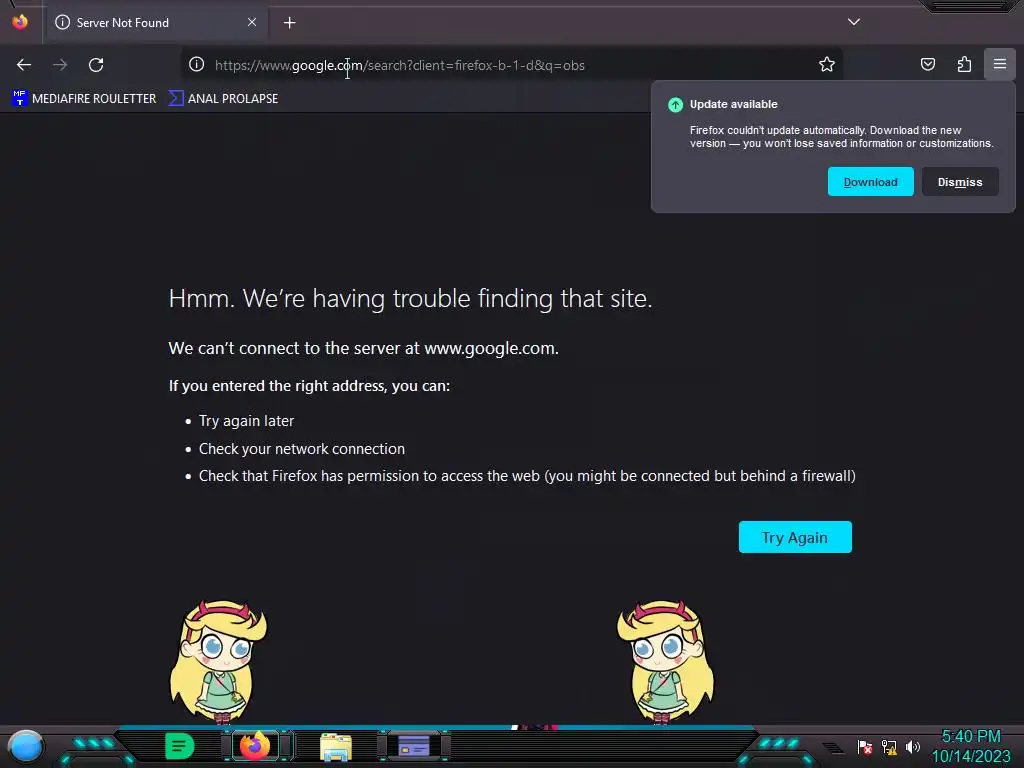Click the Firefox logo at top-left
This screenshot has height=768, width=1024.
point(20,22)
